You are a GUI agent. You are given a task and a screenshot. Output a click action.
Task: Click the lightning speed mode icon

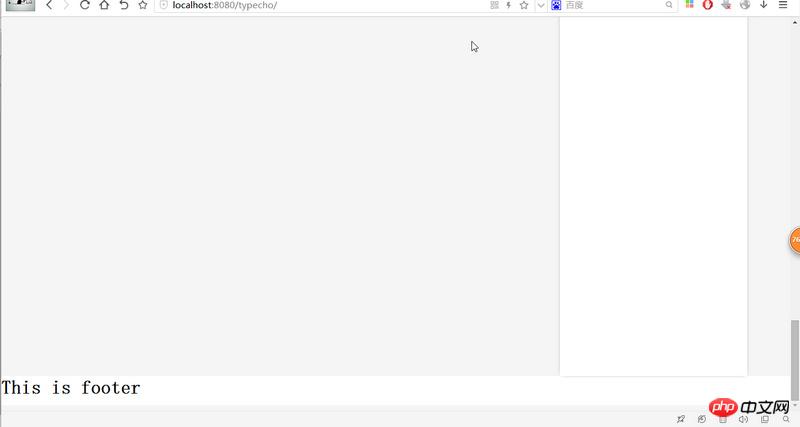coord(509,5)
